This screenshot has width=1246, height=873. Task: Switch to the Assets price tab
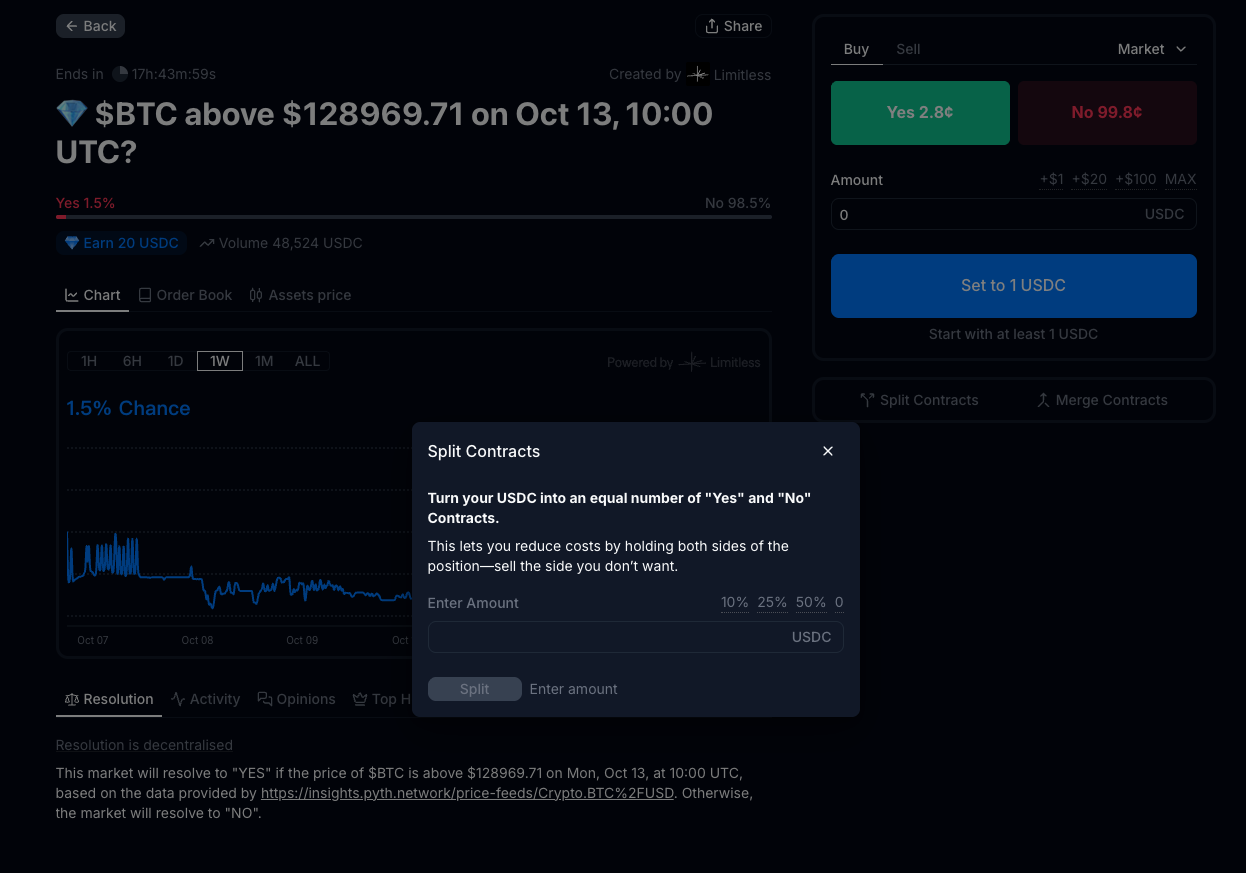coord(300,295)
